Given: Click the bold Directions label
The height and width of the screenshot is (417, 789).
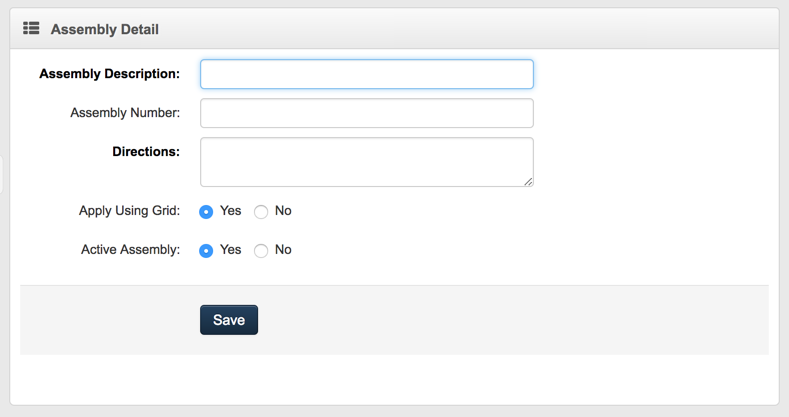Looking at the screenshot, I should click(146, 152).
